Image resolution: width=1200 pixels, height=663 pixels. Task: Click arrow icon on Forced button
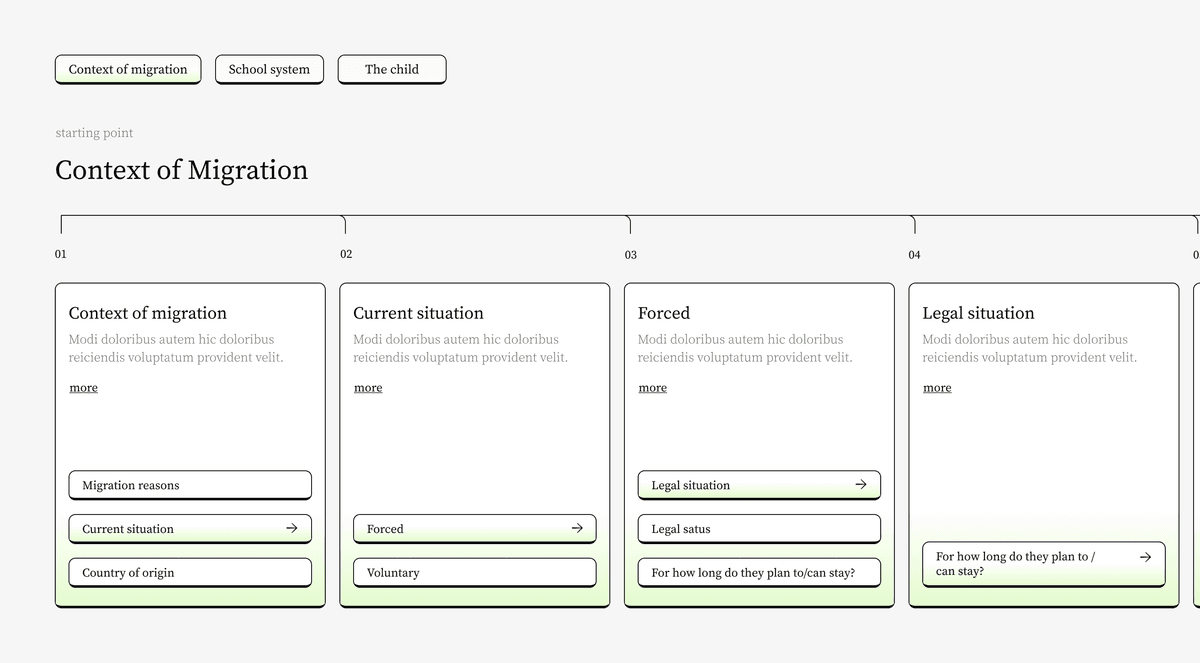(x=576, y=528)
